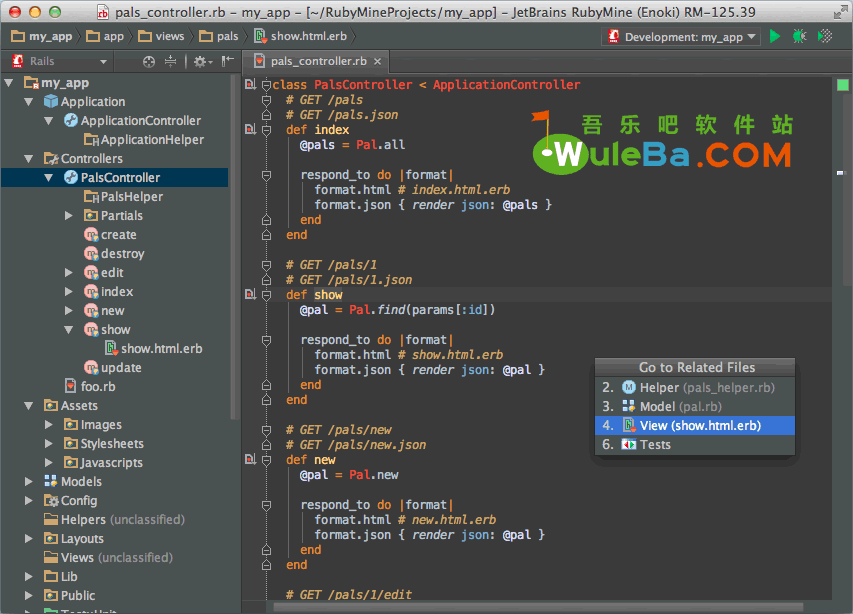This screenshot has height=614, width=853.
Task: Expand the Stylesheets folder
Action: pos(48,443)
